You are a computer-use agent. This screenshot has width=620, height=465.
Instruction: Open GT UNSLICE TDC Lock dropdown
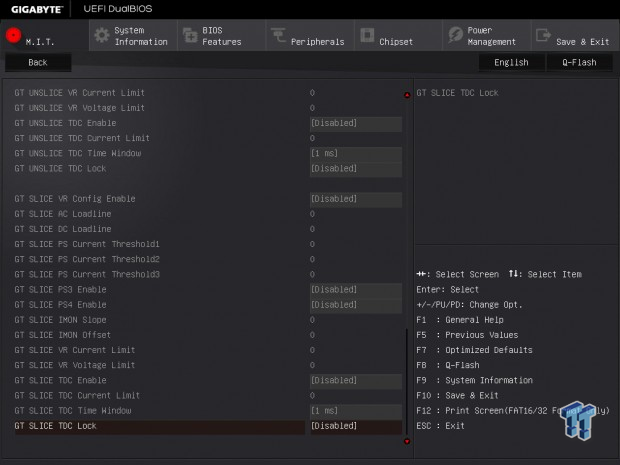(356, 169)
